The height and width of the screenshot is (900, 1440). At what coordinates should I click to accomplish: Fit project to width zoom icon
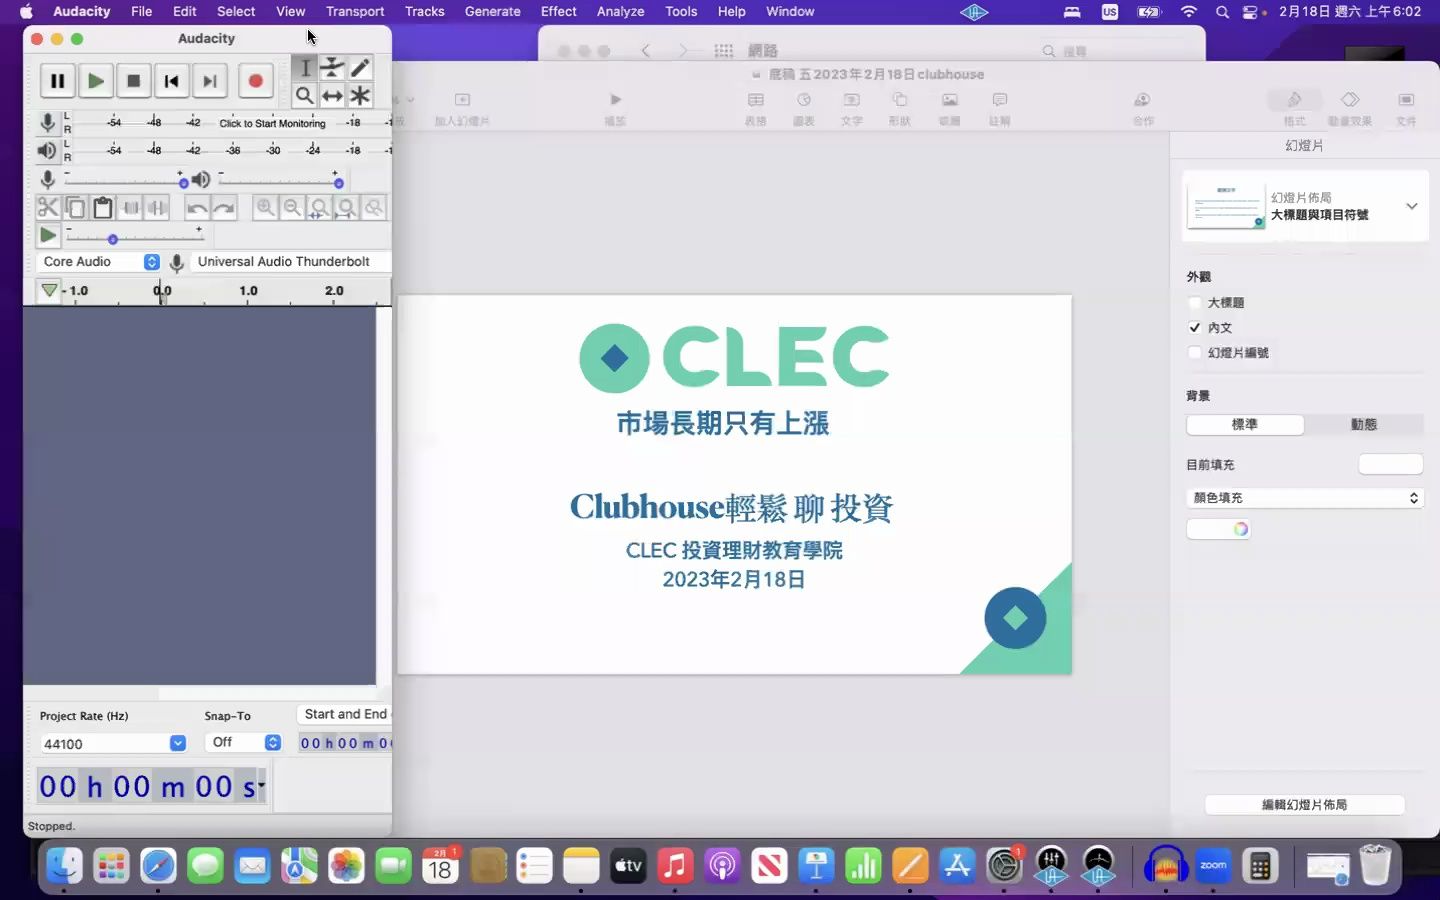coord(346,207)
